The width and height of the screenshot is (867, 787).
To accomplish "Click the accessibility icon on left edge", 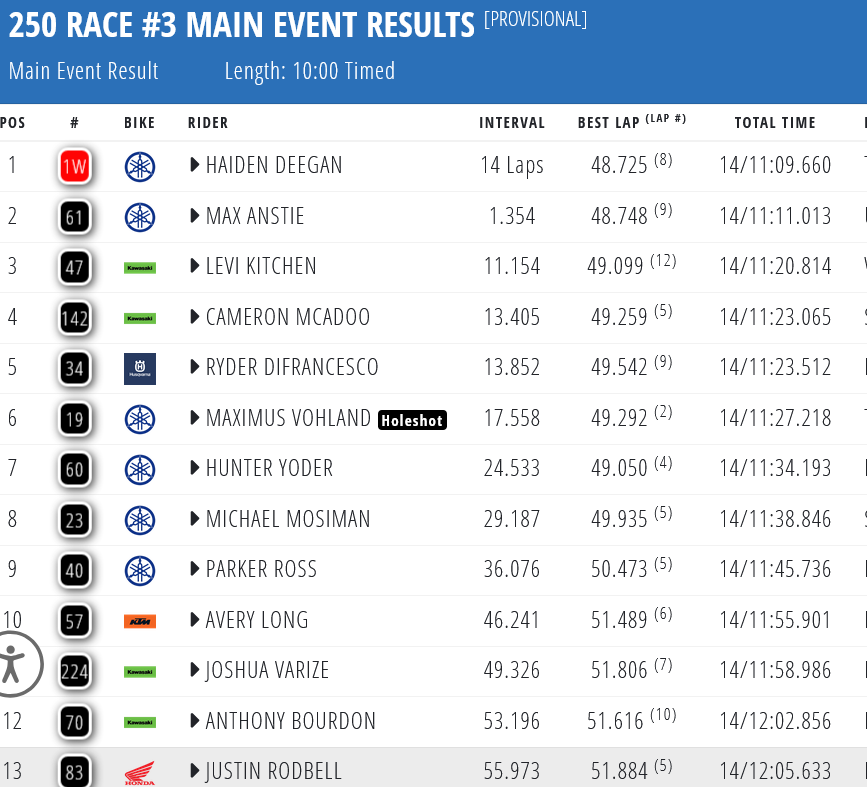I will tap(14, 663).
